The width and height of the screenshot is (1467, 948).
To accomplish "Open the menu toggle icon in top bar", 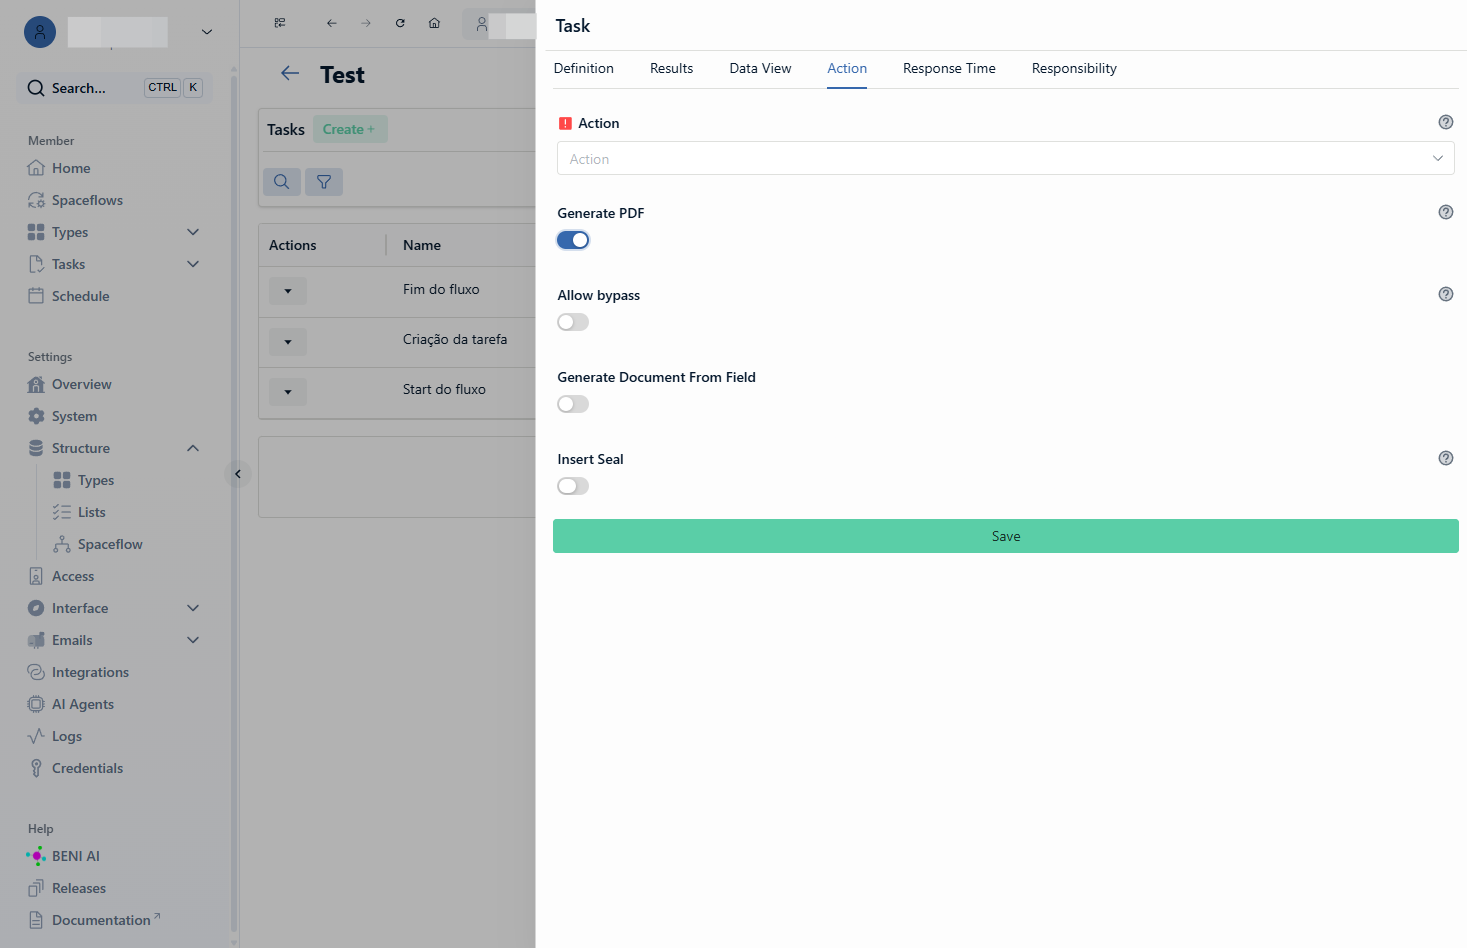I will [x=280, y=23].
